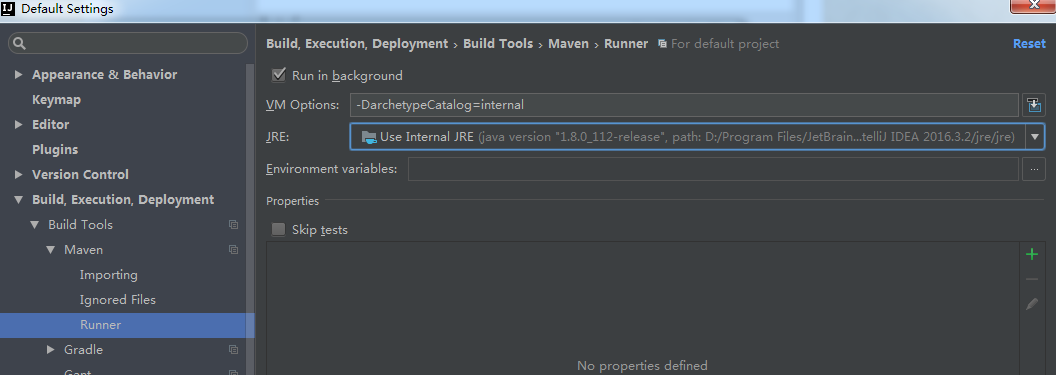Click the green plus add property icon

pos(1031,254)
